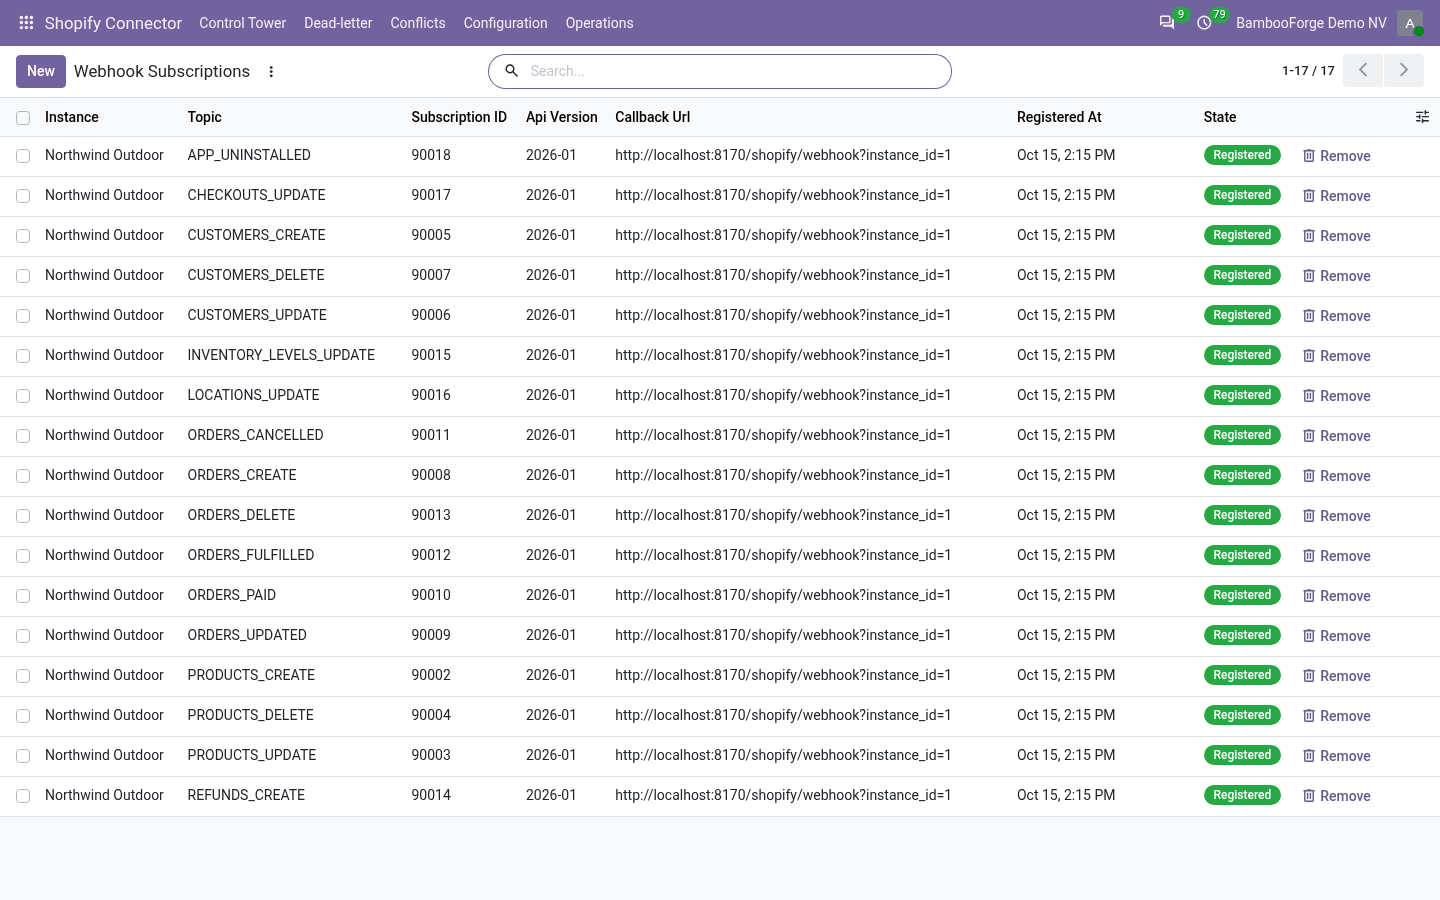The height and width of the screenshot is (900, 1440).
Task: Toggle the select-all rows checkbox
Action: [23, 118]
